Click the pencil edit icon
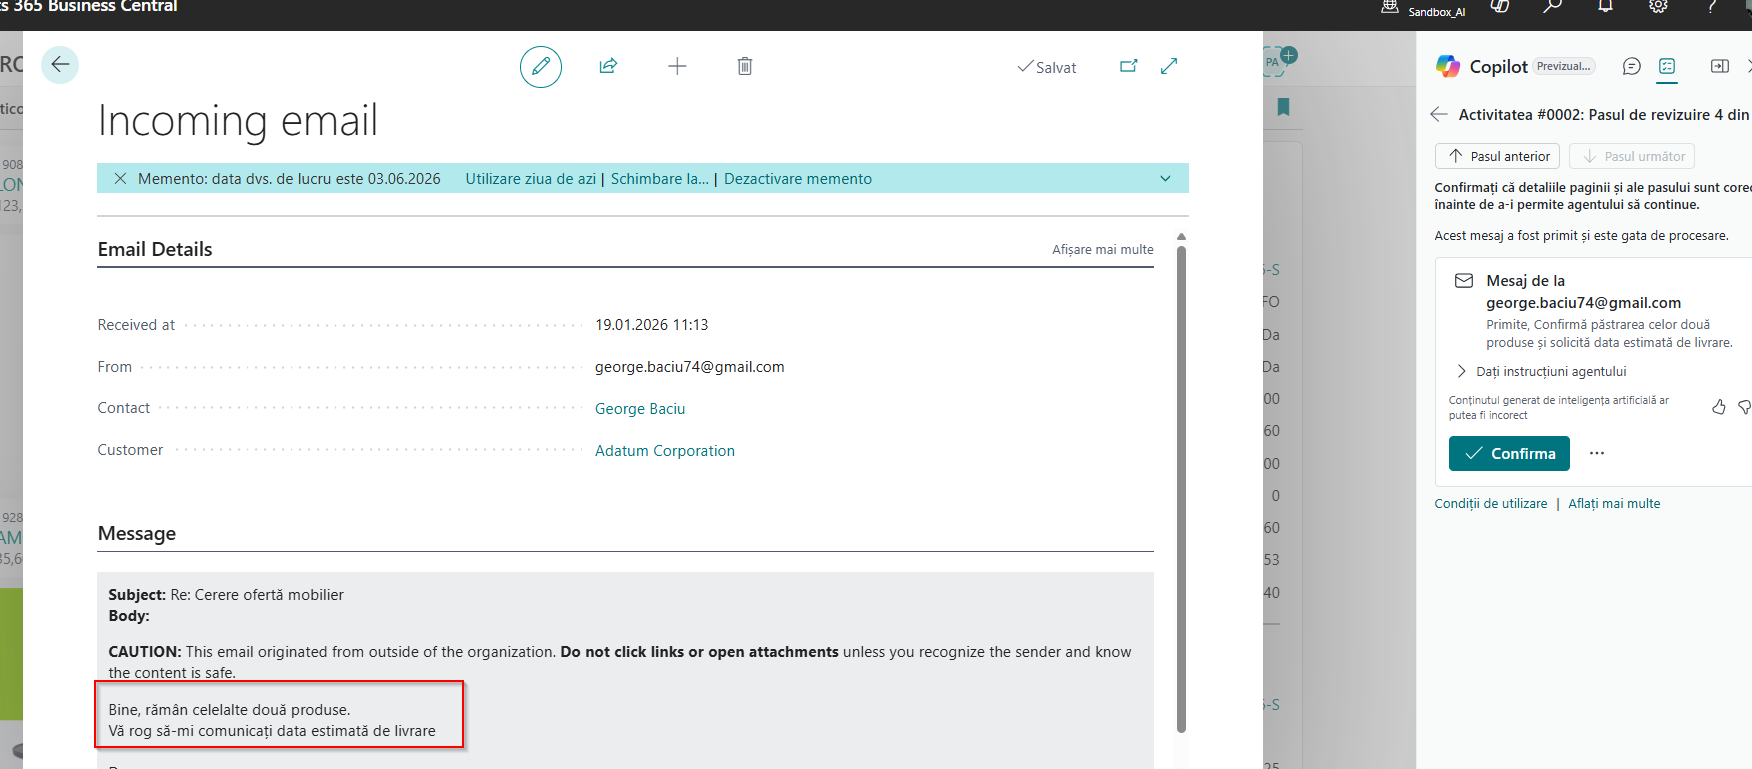Image resolution: width=1752 pixels, height=769 pixels. coord(540,67)
